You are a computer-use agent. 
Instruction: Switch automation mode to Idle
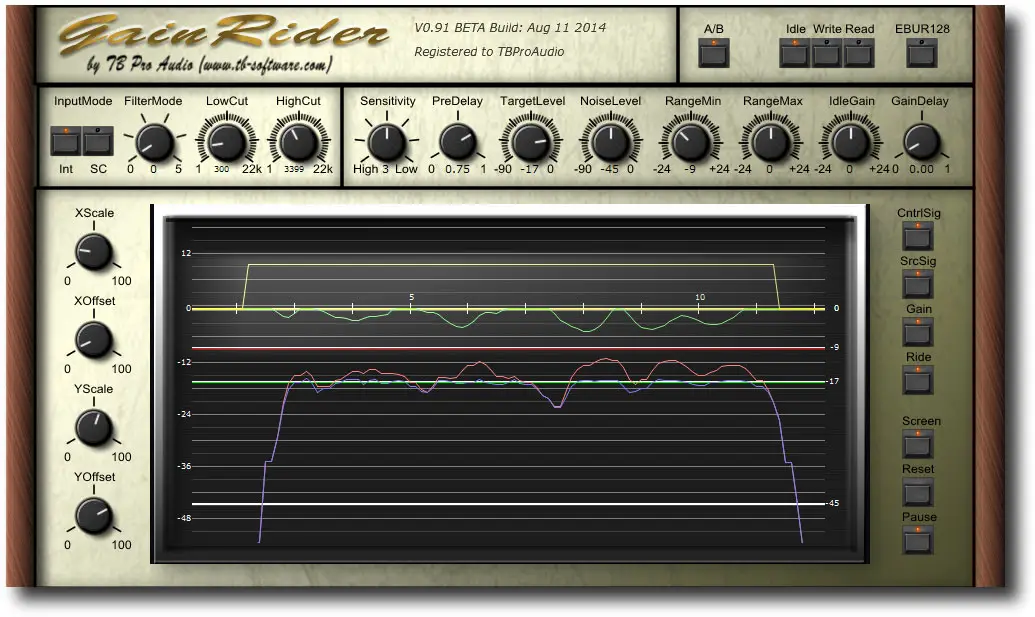click(x=795, y=53)
